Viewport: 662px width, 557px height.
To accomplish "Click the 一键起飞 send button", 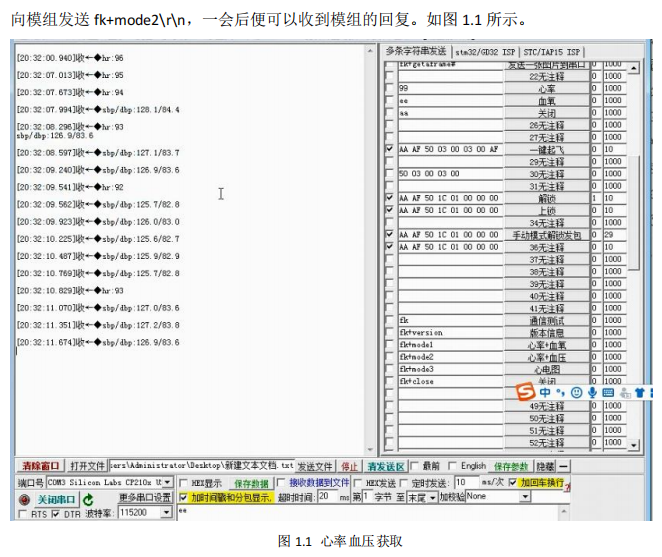I will [x=547, y=149].
